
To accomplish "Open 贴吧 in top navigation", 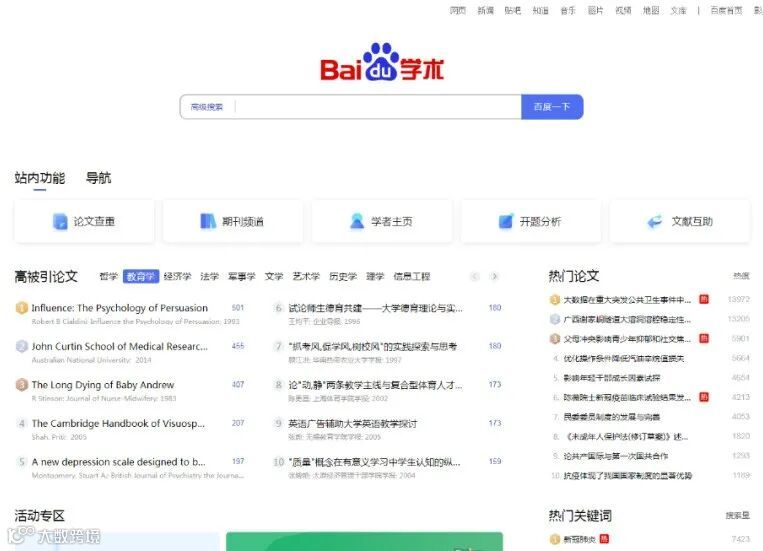I will pyautogui.click(x=512, y=10).
